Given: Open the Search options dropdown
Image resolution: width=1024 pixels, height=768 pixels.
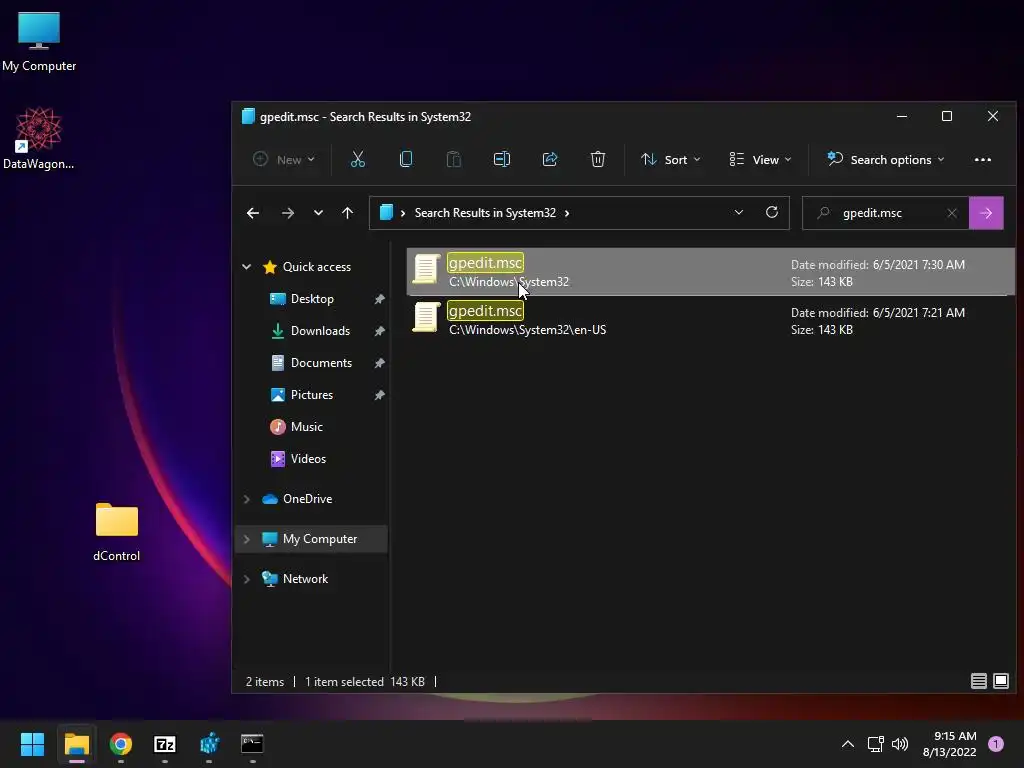Looking at the screenshot, I should point(886,159).
